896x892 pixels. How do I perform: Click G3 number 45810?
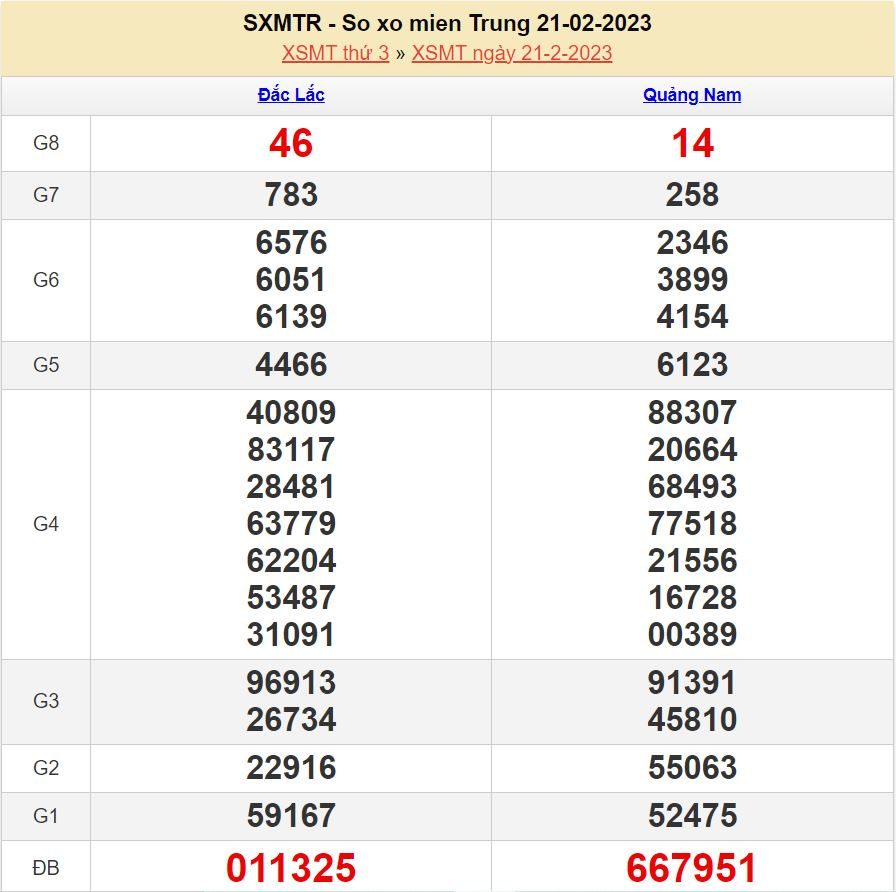click(692, 719)
